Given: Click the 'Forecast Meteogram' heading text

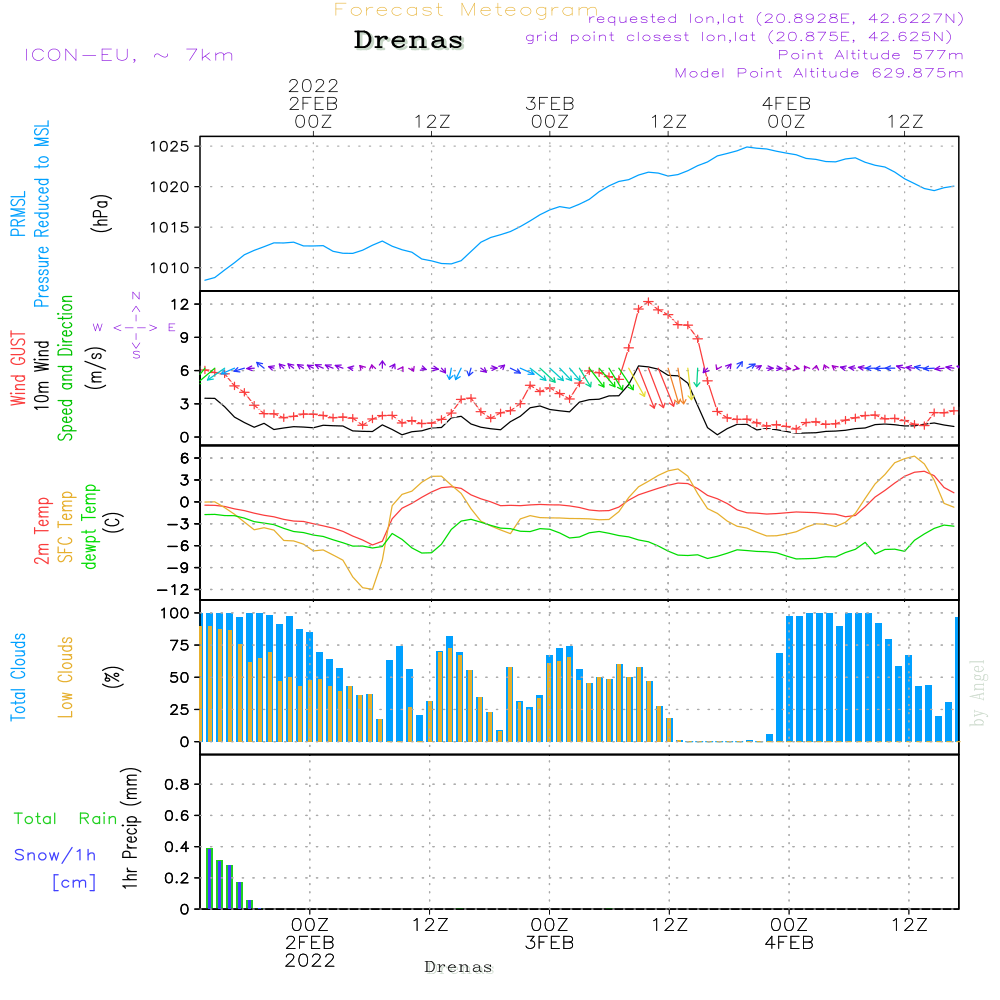Looking at the screenshot, I should 466,10.
